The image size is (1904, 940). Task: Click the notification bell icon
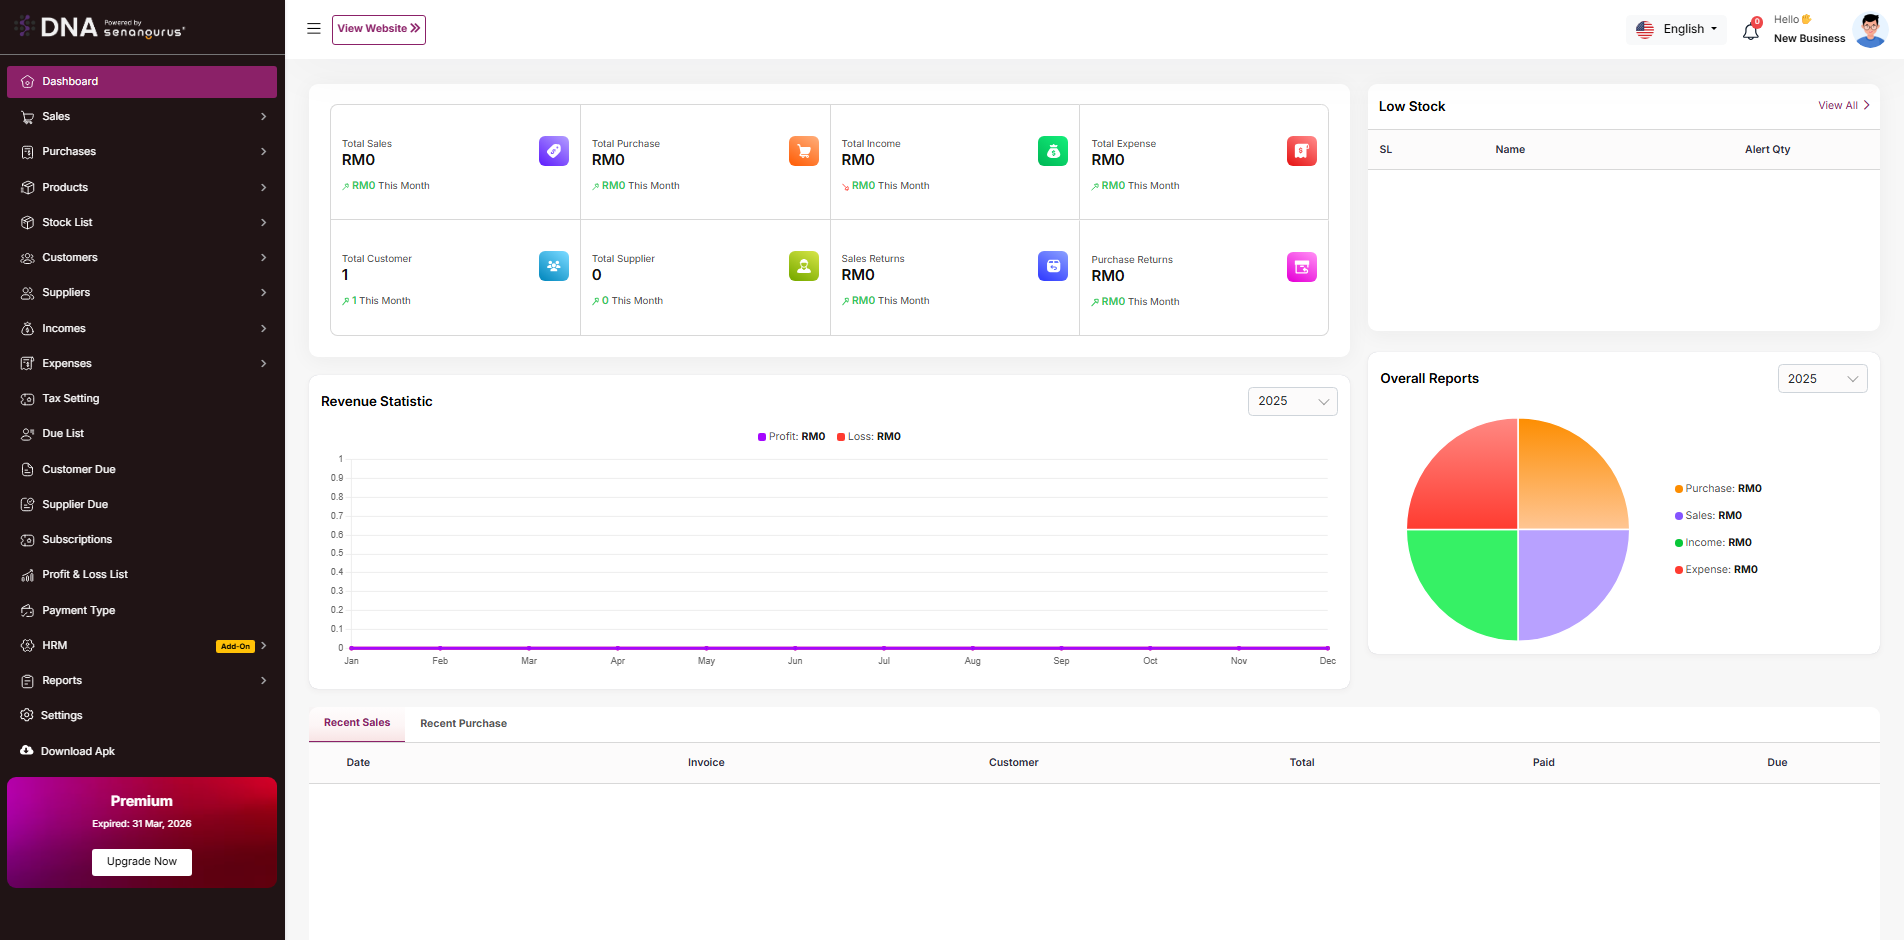pos(1750,31)
